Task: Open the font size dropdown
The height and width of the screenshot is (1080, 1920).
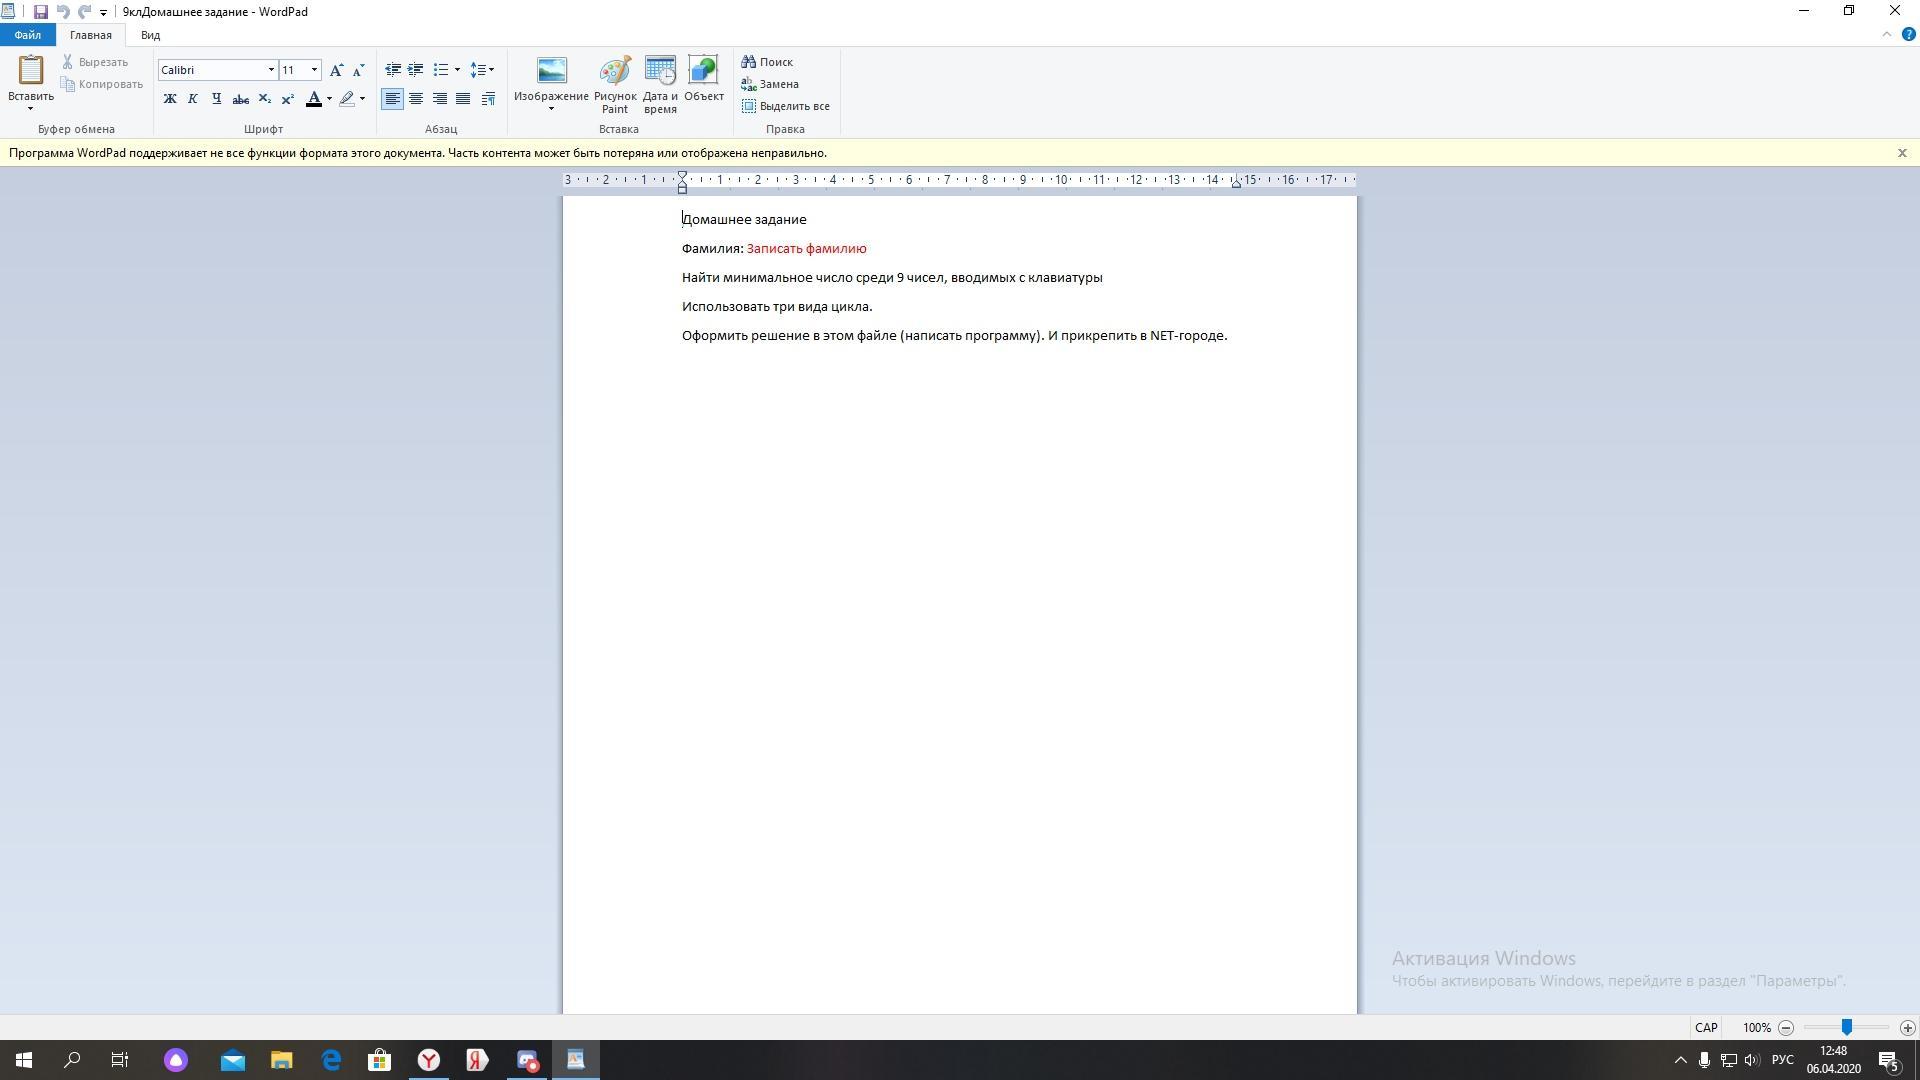Action: tap(314, 70)
